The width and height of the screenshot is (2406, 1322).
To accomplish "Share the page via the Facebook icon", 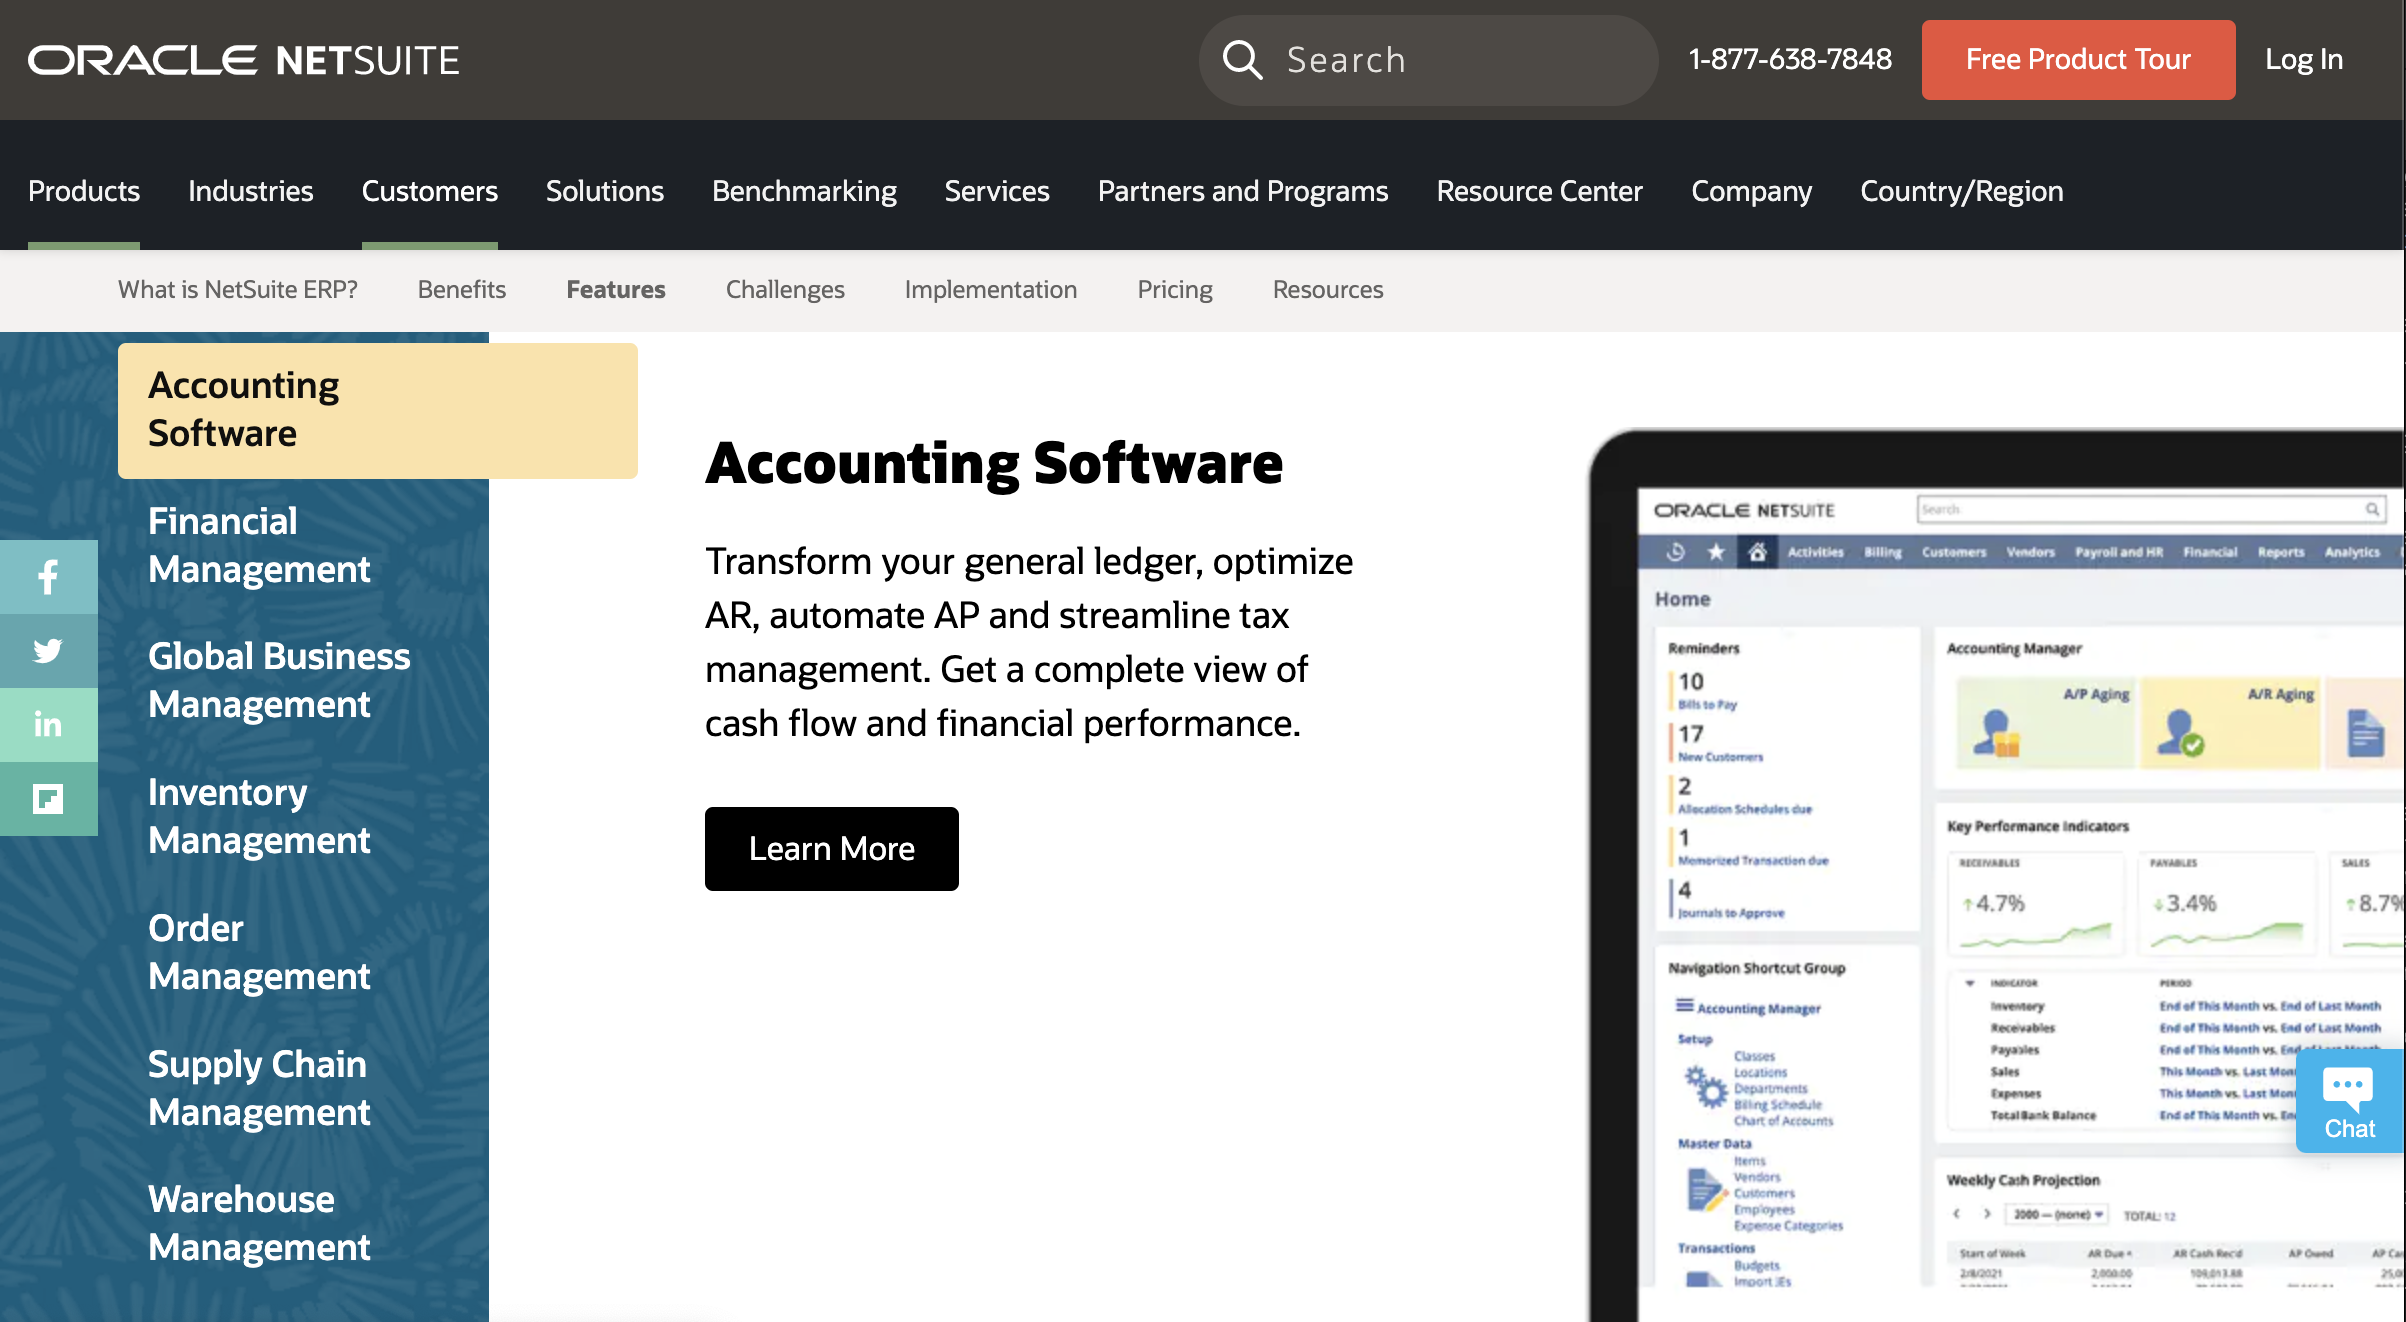I will click(47, 577).
